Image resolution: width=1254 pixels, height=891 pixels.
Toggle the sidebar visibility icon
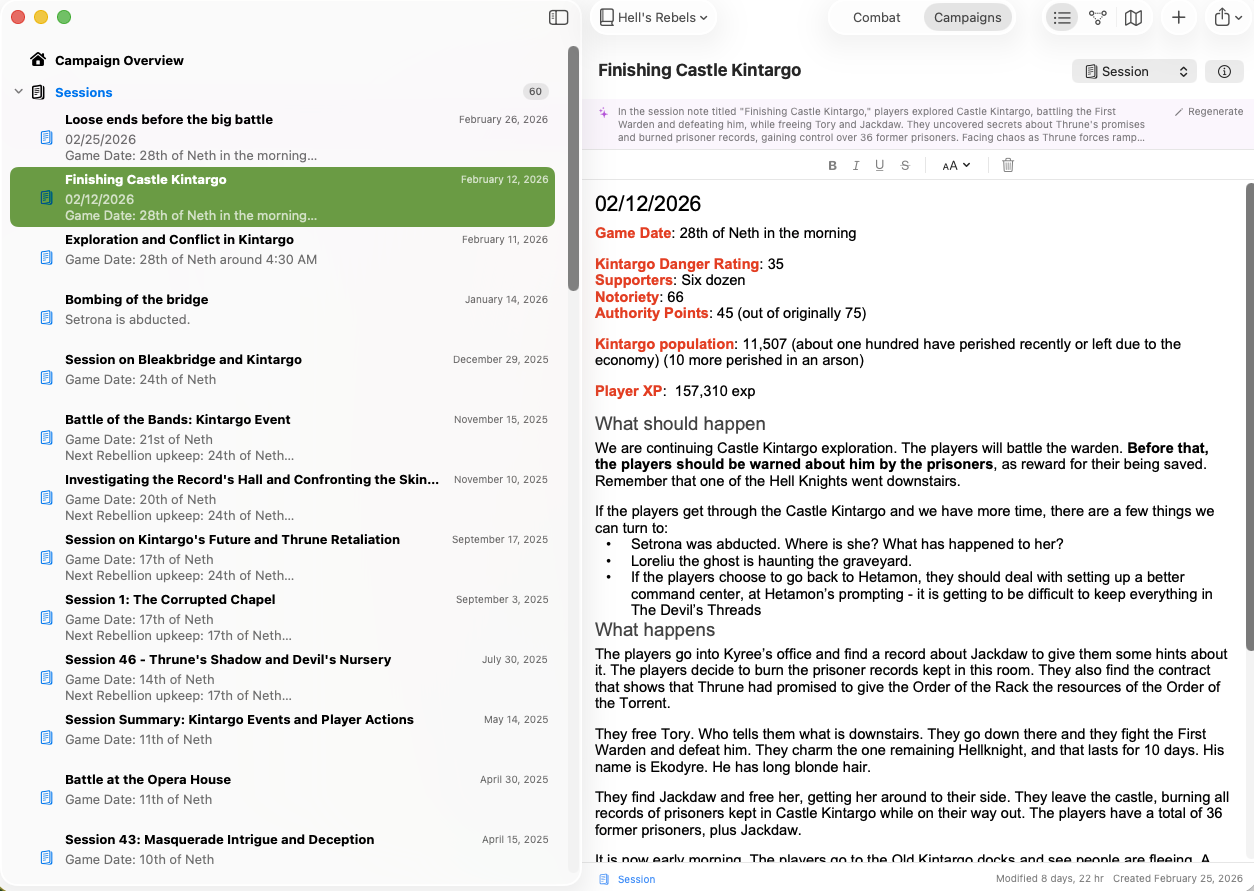click(x=559, y=18)
